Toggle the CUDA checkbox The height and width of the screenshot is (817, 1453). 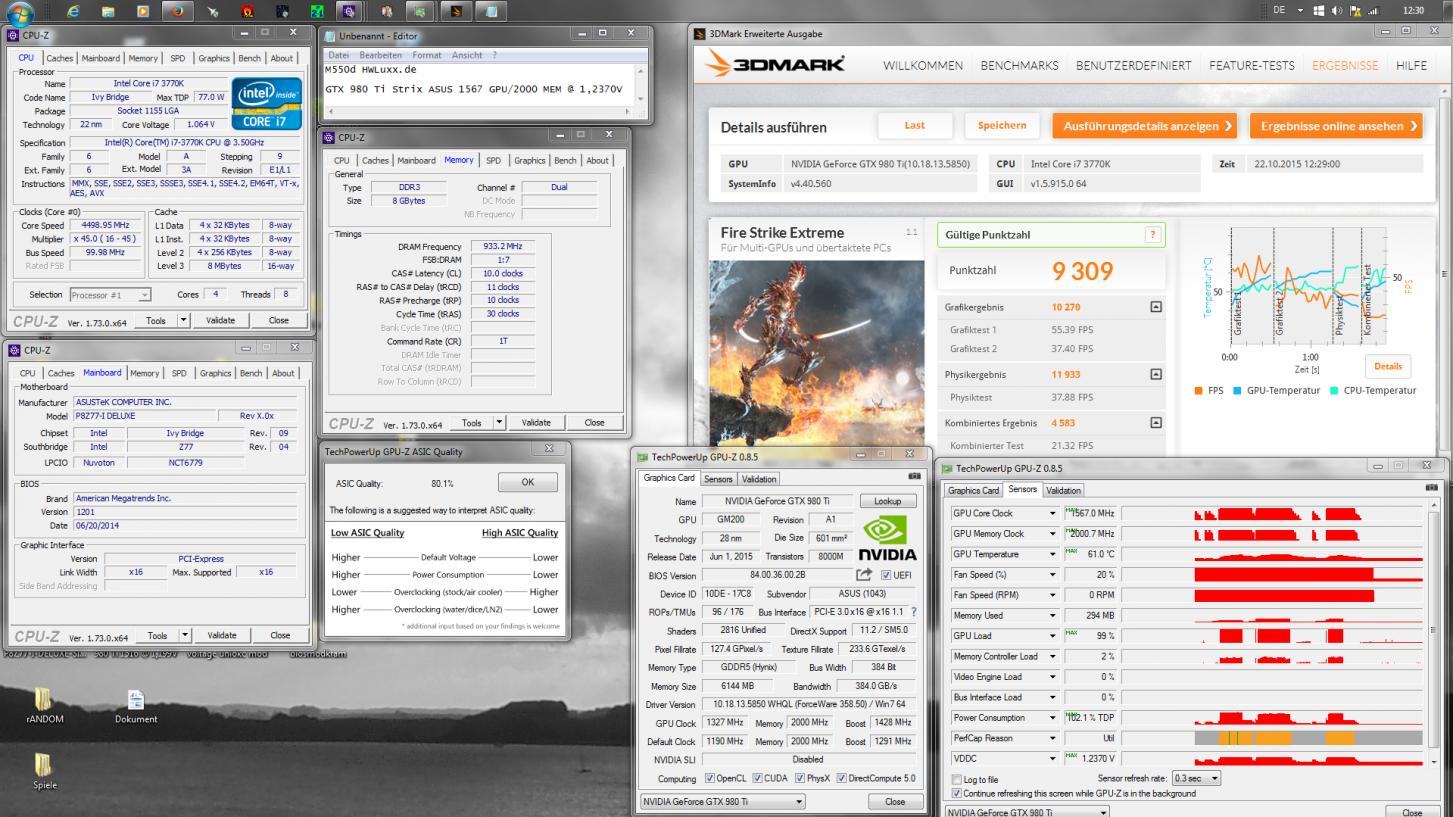coord(757,778)
